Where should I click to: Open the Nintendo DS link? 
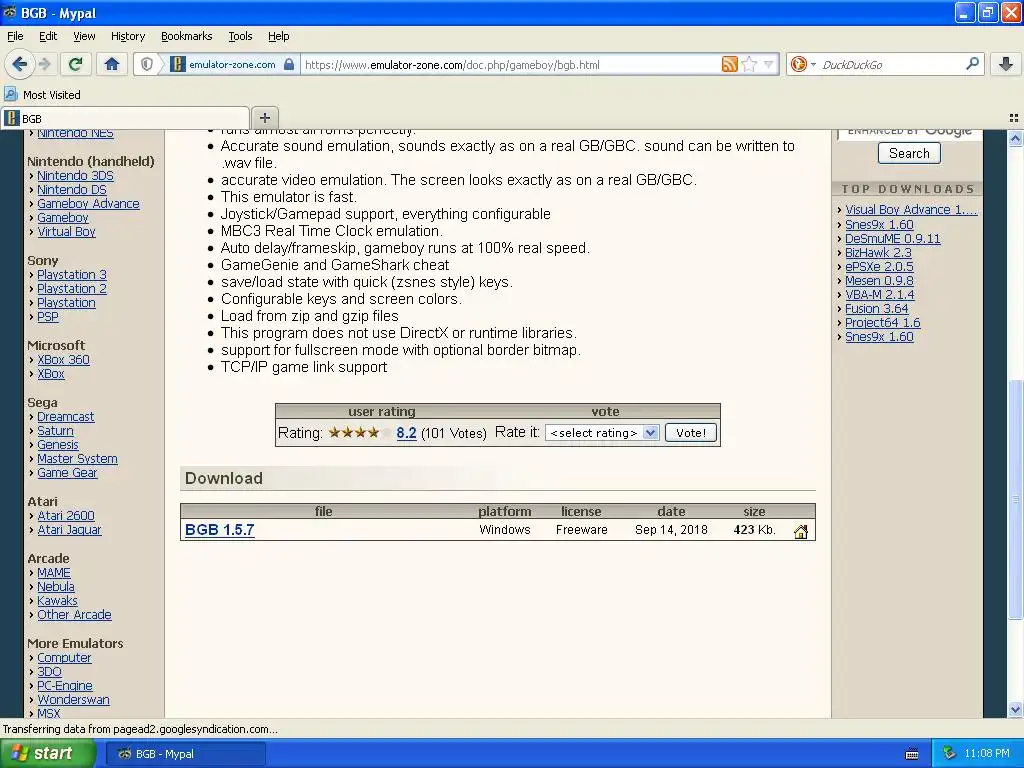click(x=72, y=189)
